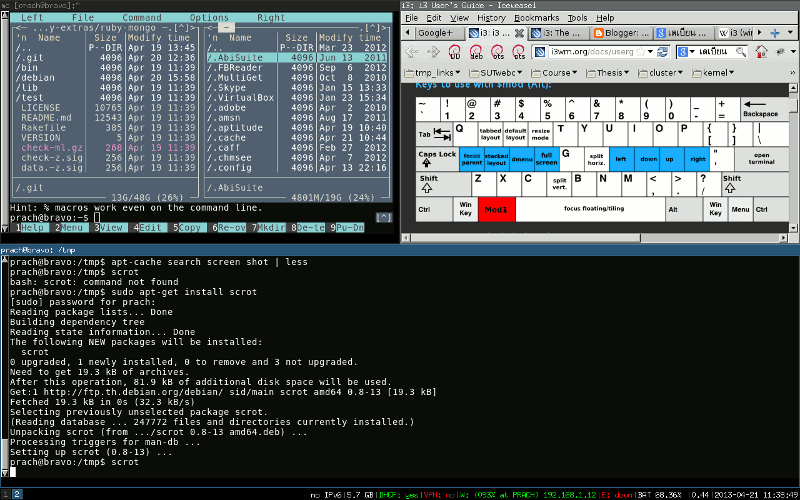Switch to the 'i3: The ...' tab
This screenshot has height=500, width=800.
click(x=558, y=33)
